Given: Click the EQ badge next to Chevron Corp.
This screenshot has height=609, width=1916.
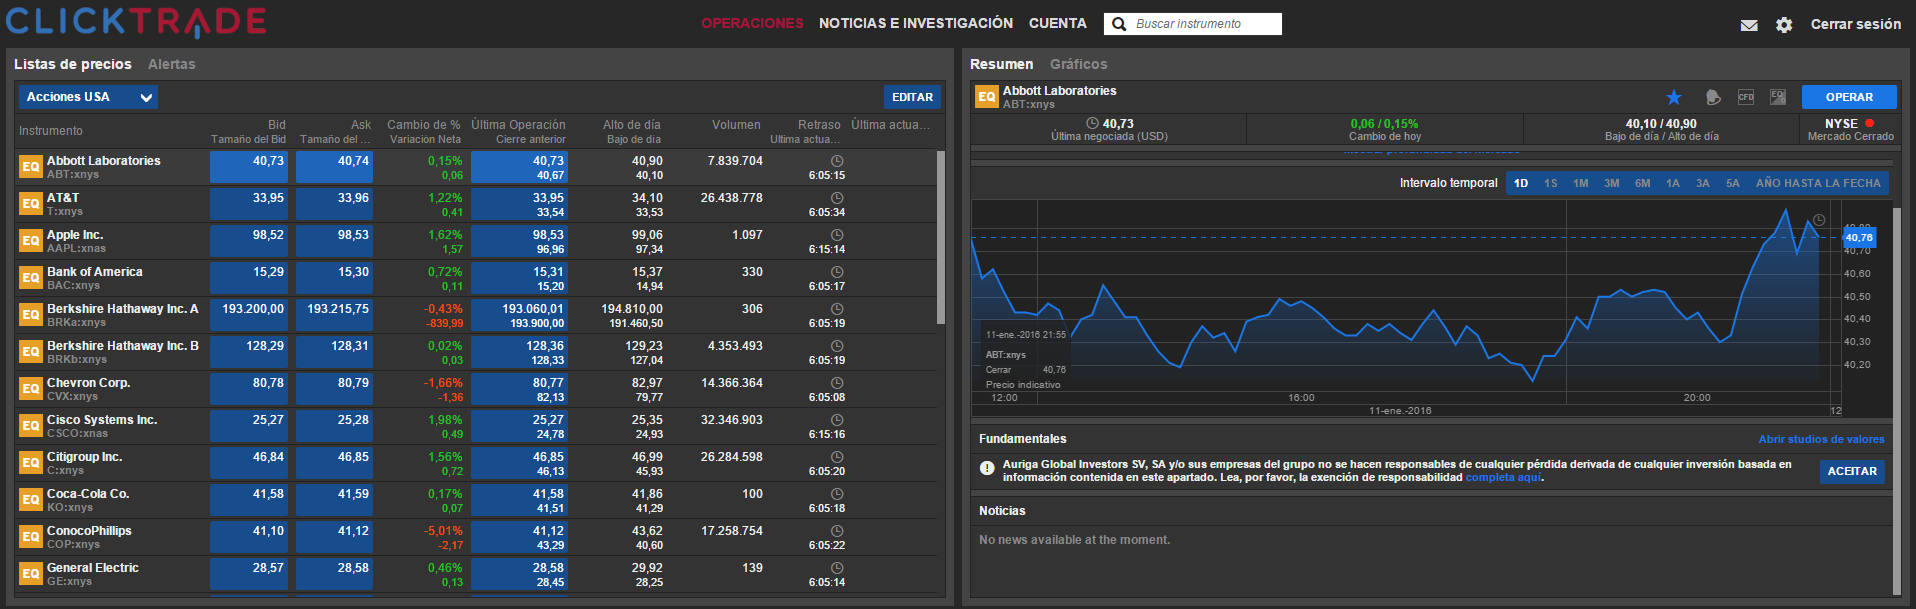Looking at the screenshot, I should tap(31, 389).
